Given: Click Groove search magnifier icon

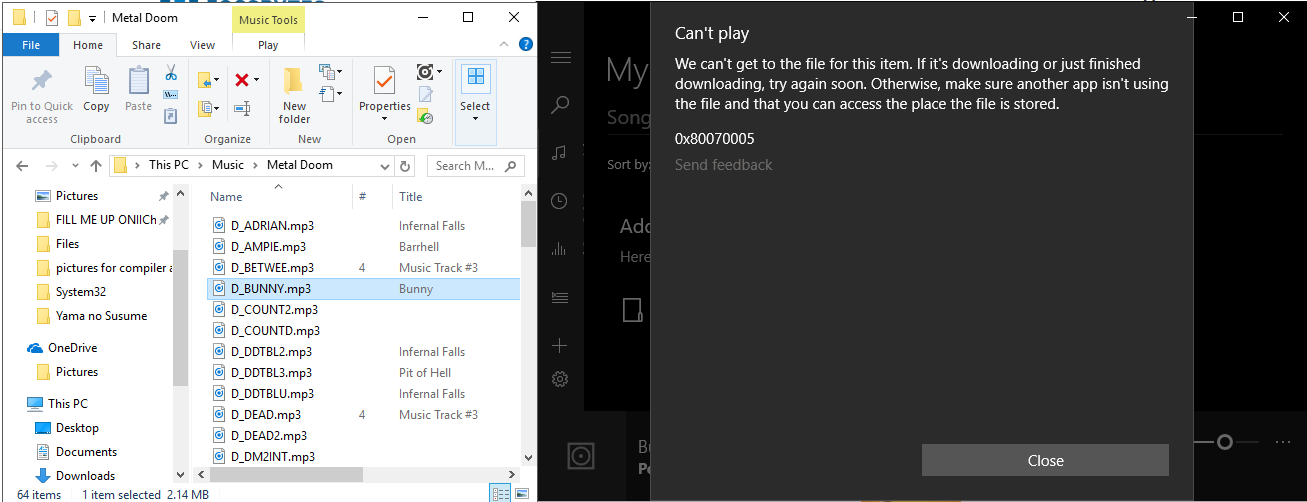Looking at the screenshot, I should coord(561,104).
